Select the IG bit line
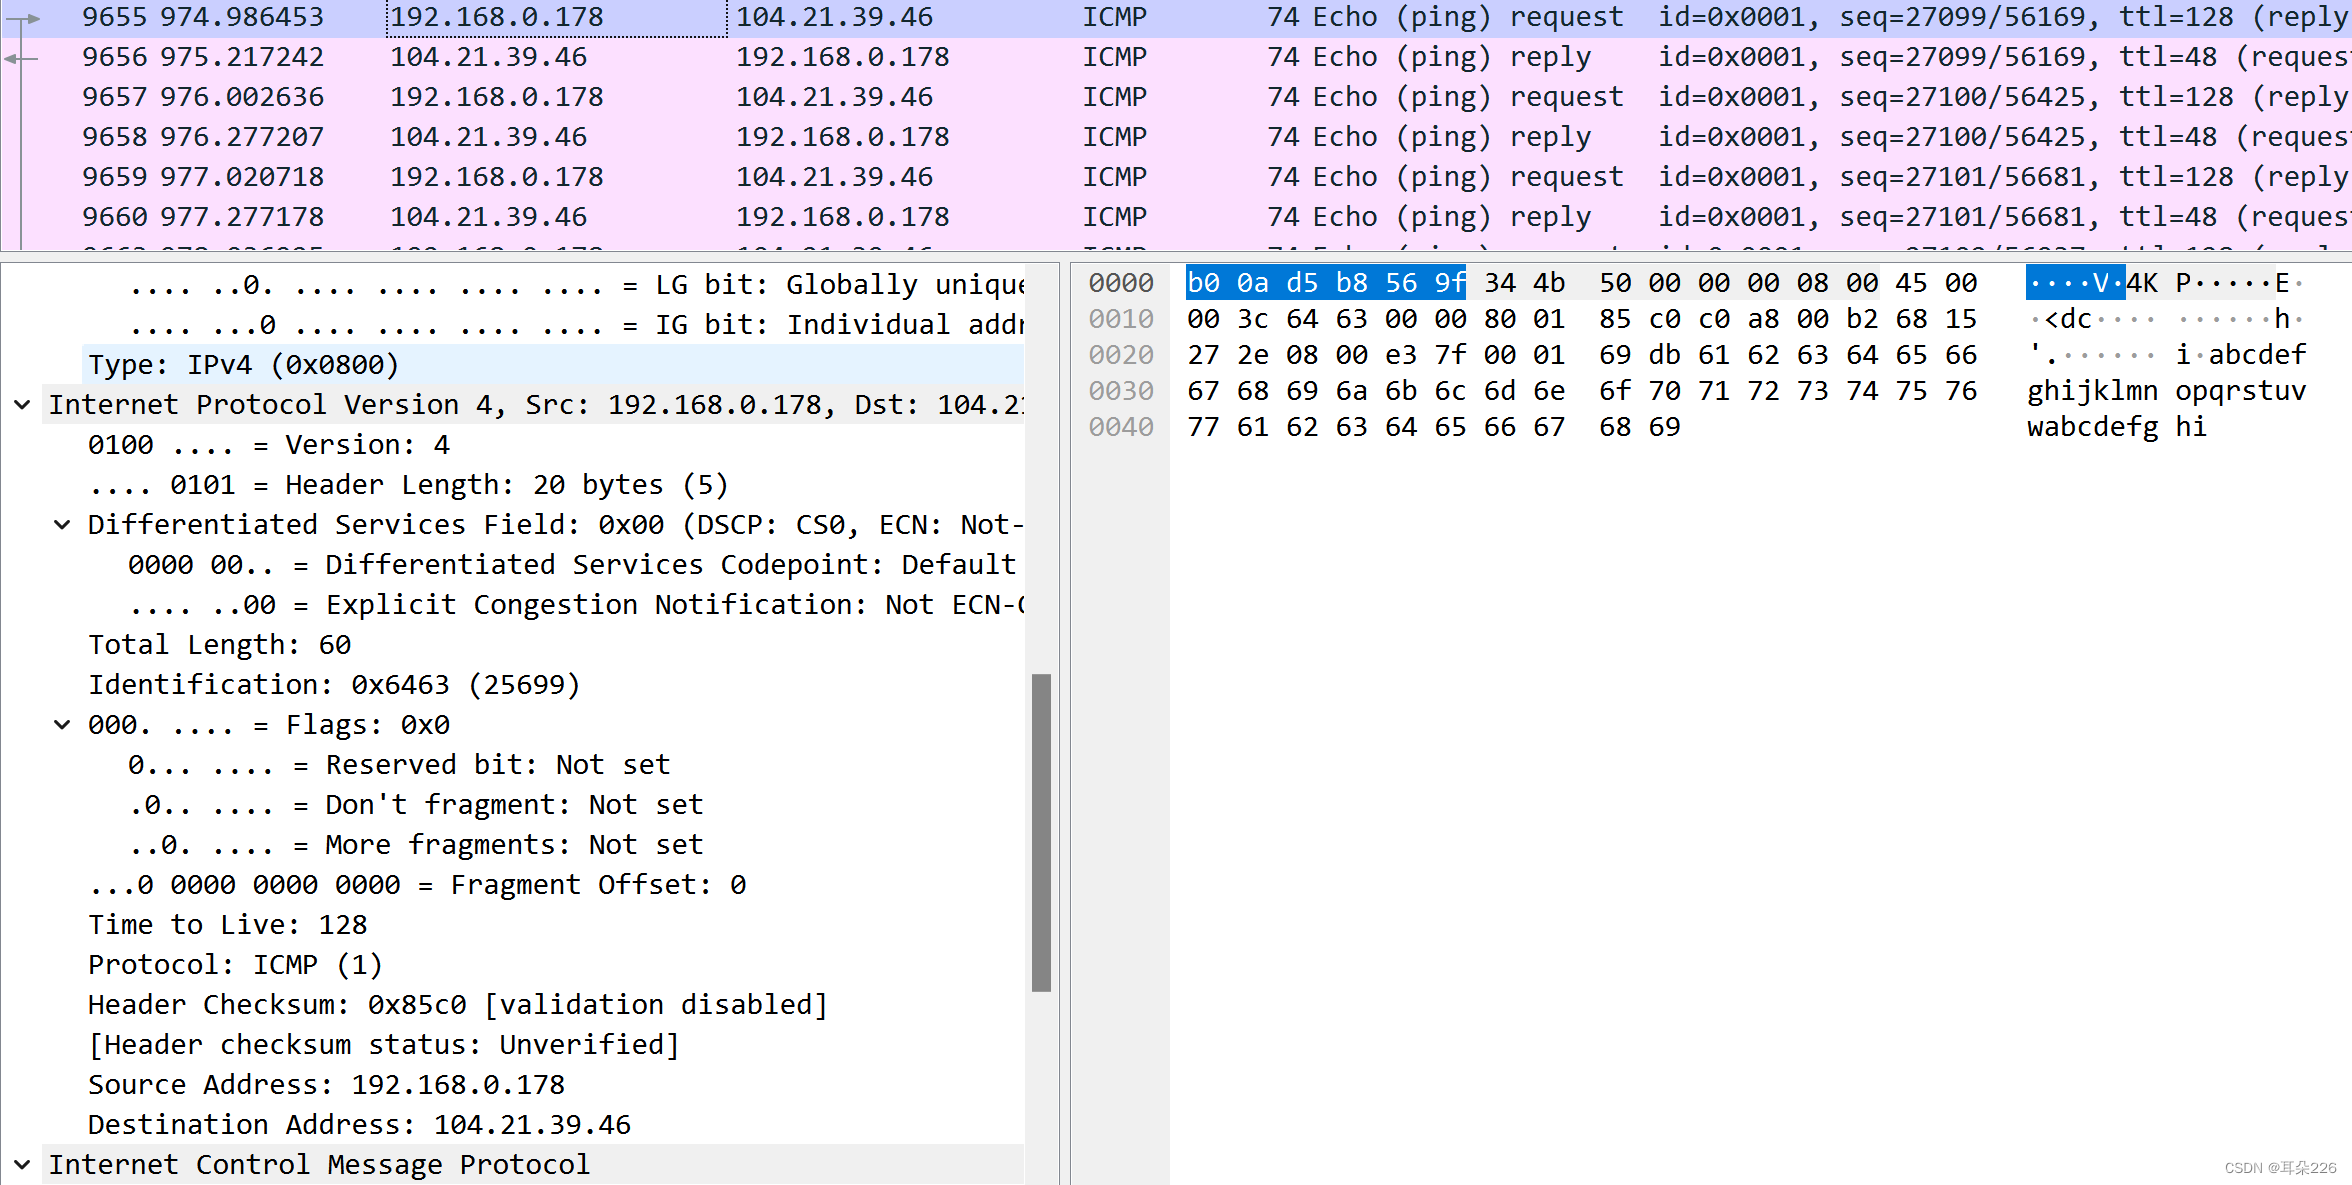The image size is (2352, 1185). point(575,325)
